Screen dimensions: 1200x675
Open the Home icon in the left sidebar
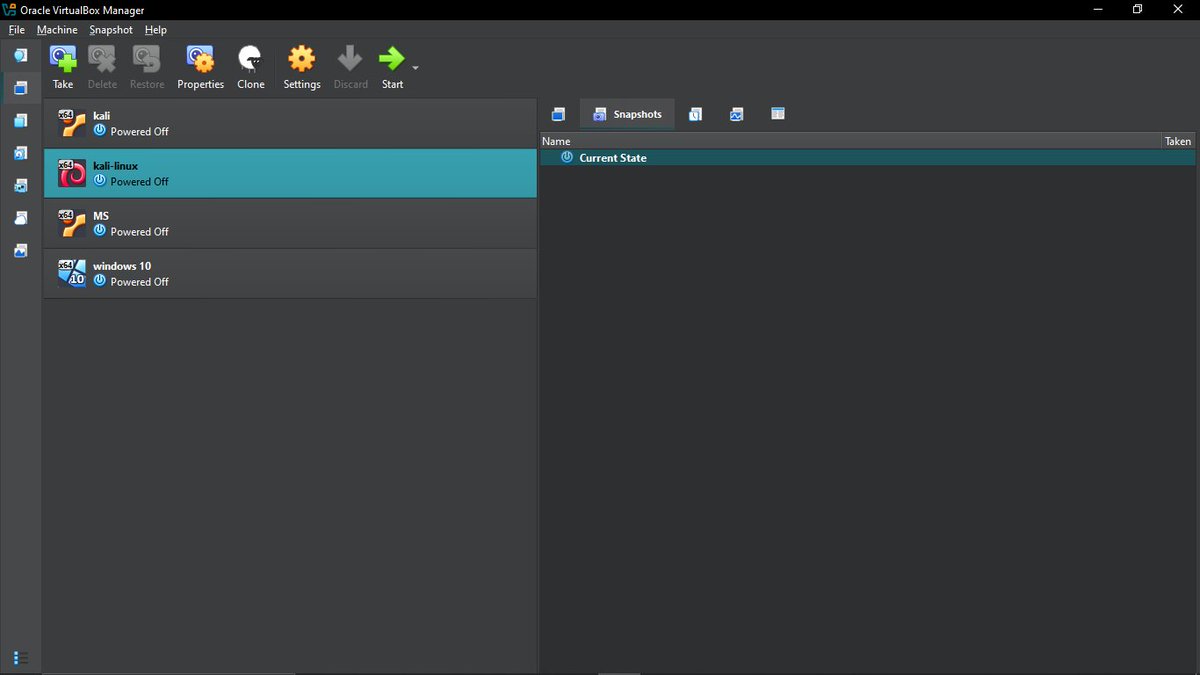20,55
